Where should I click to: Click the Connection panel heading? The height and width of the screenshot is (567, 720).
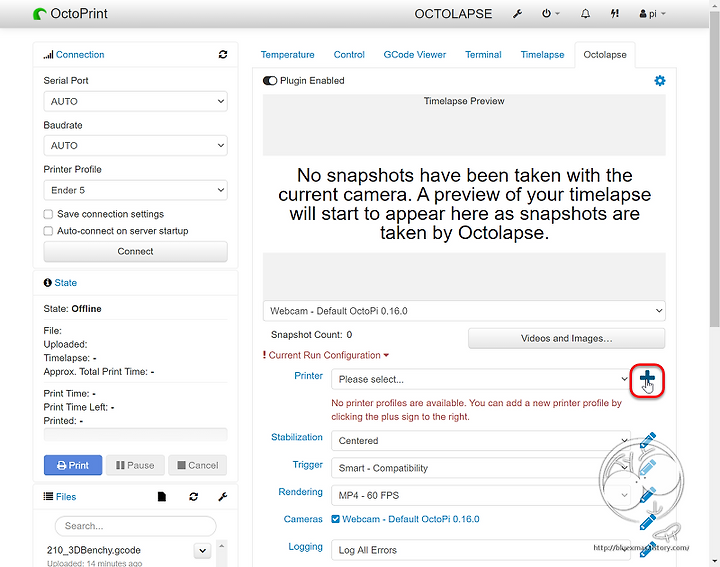pyautogui.click(x=80, y=55)
